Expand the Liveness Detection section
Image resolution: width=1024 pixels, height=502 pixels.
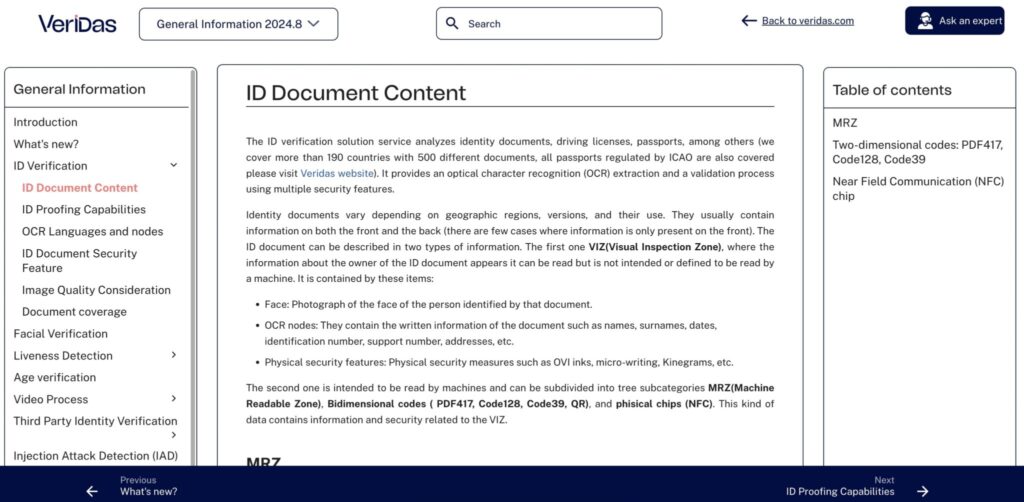click(174, 355)
